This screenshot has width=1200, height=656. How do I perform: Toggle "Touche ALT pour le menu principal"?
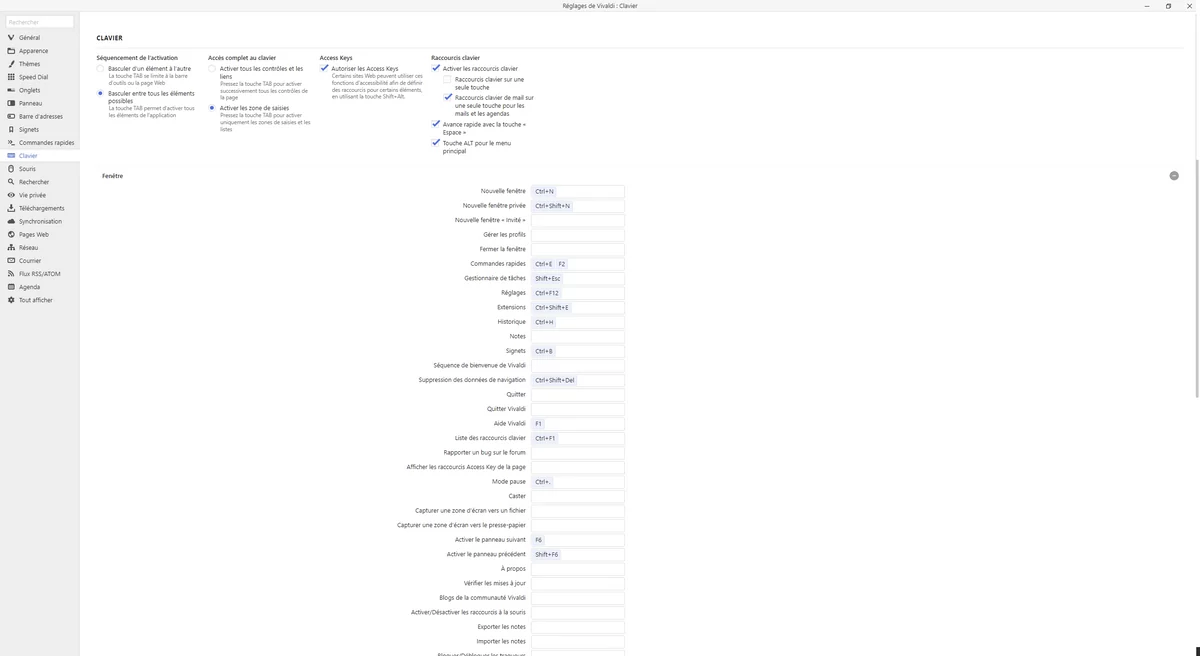click(436, 143)
